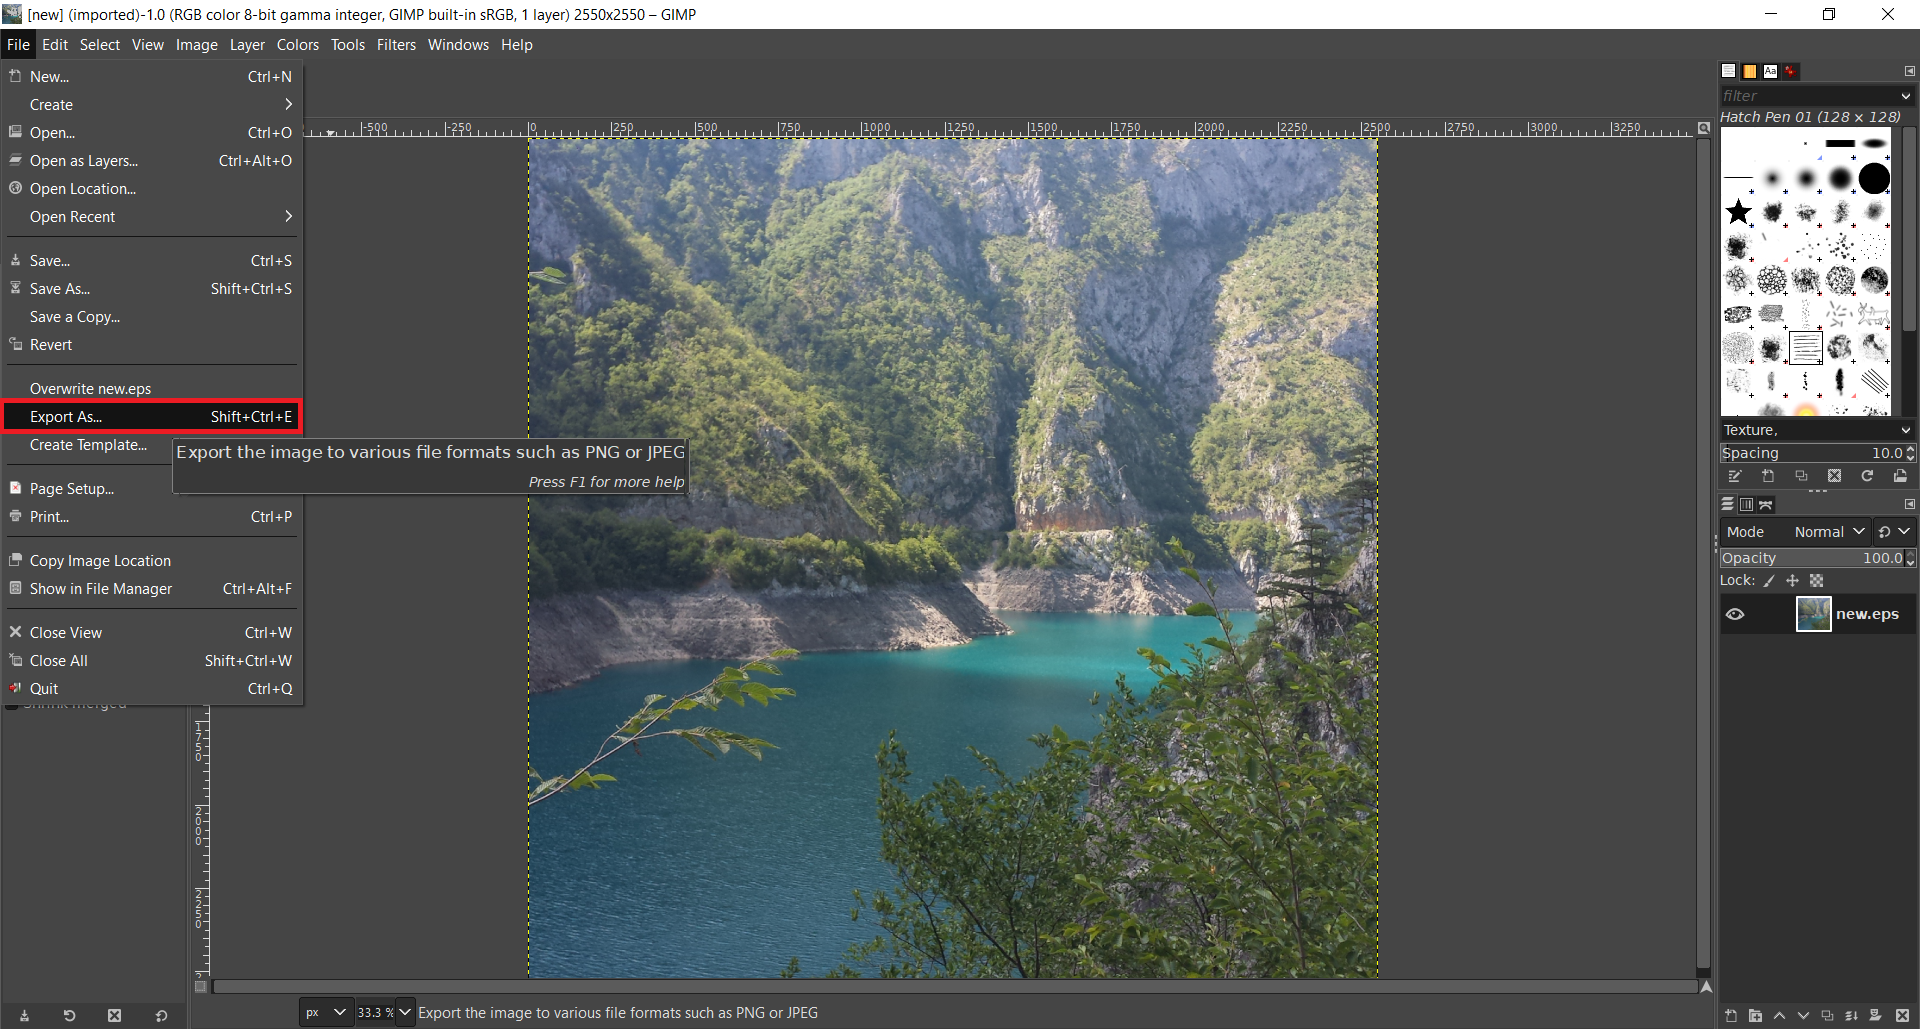Screen dimensions: 1920x1029
Task: Expand the zoom percentage dropdown
Action: click(405, 1012)
